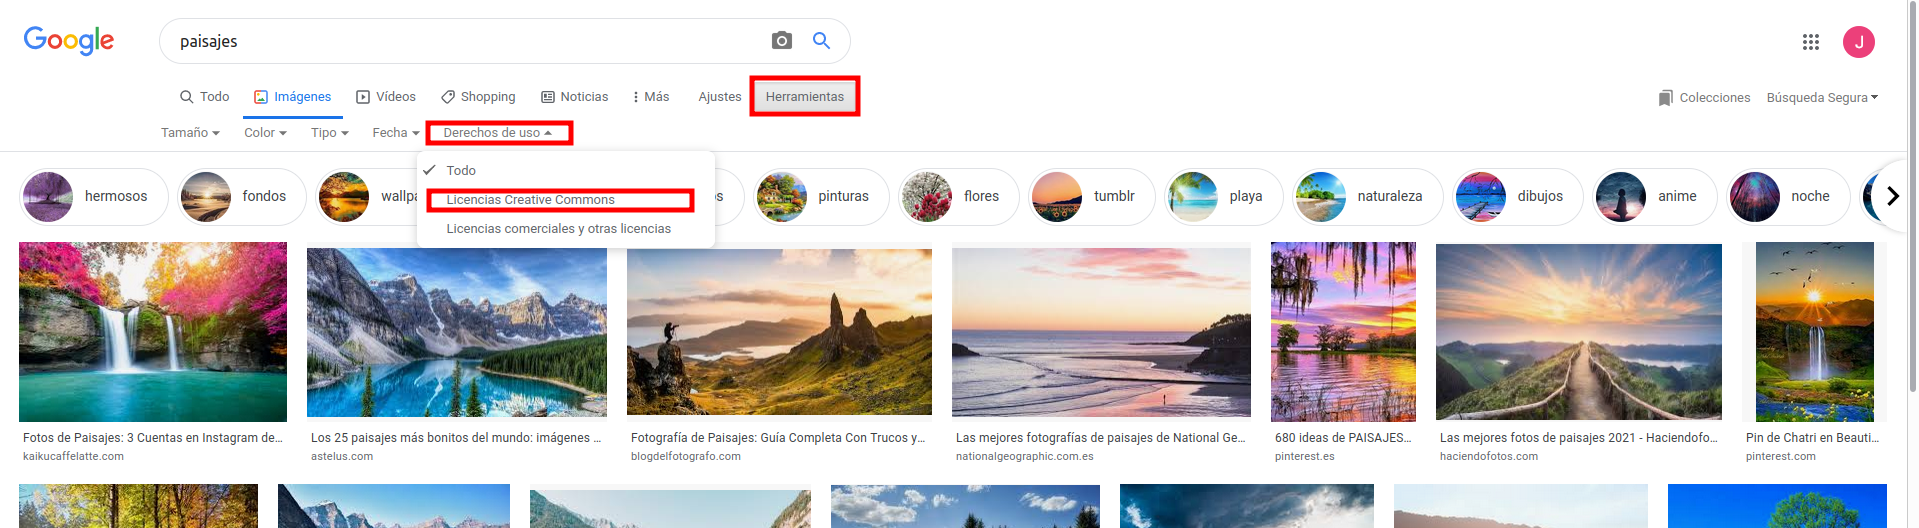Open the waterfall image from kaikucaffelatte.com
Viewport: 1919px width, 528px height.
153,332
